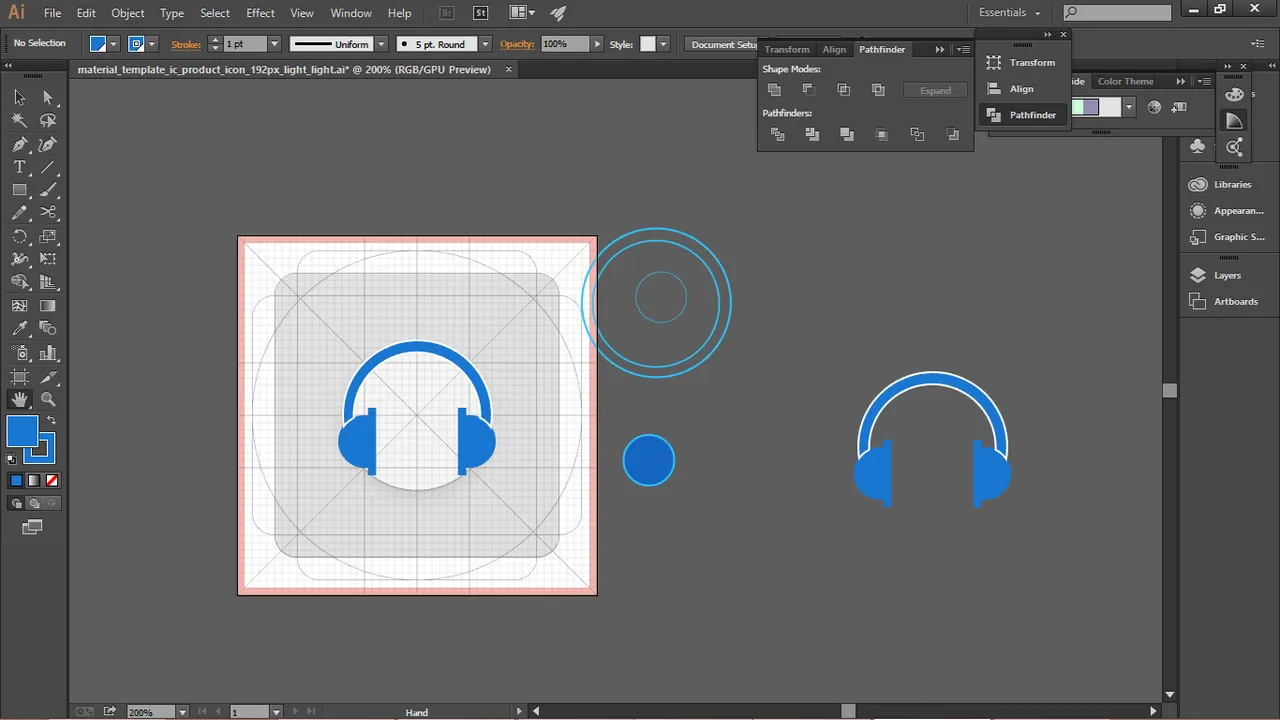The image size is (1280, 720).
Task: Select the Scissors tool
Action: coord(48,213)
